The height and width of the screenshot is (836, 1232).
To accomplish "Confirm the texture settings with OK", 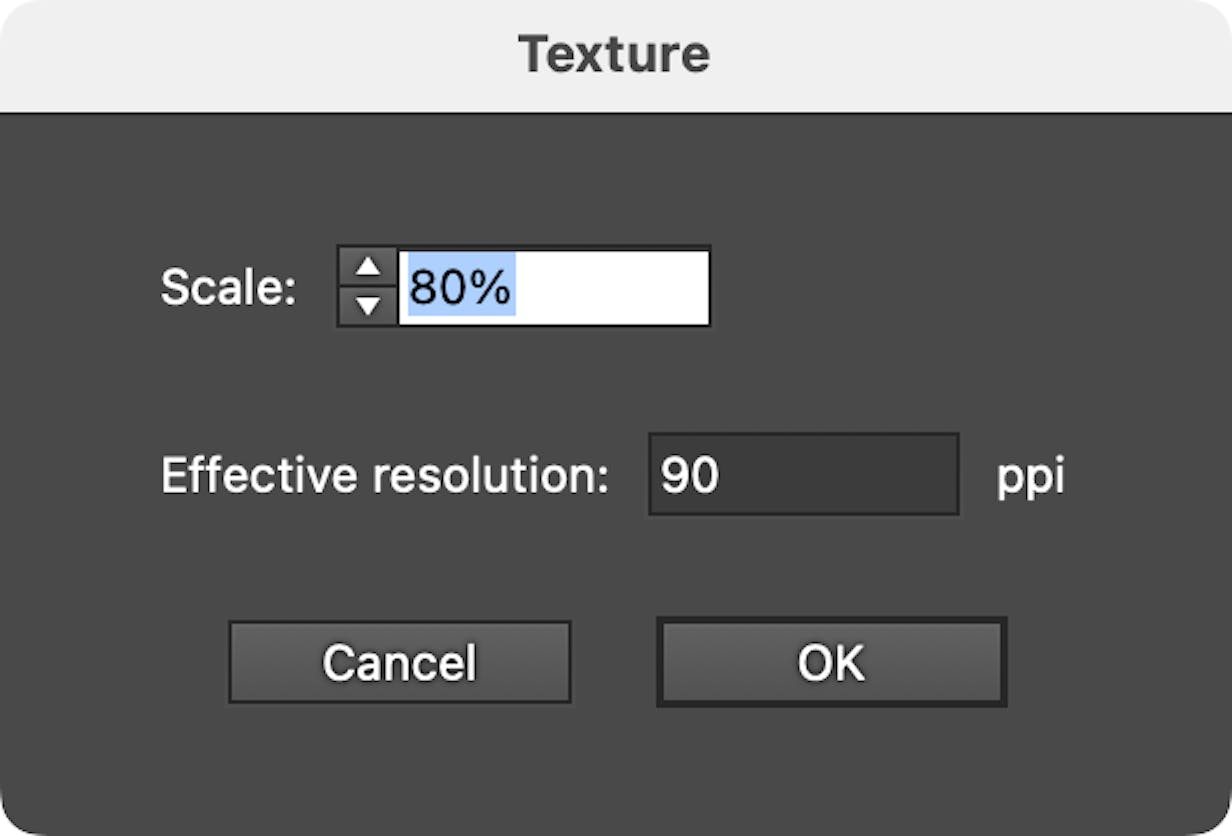I will pos(830,661).
